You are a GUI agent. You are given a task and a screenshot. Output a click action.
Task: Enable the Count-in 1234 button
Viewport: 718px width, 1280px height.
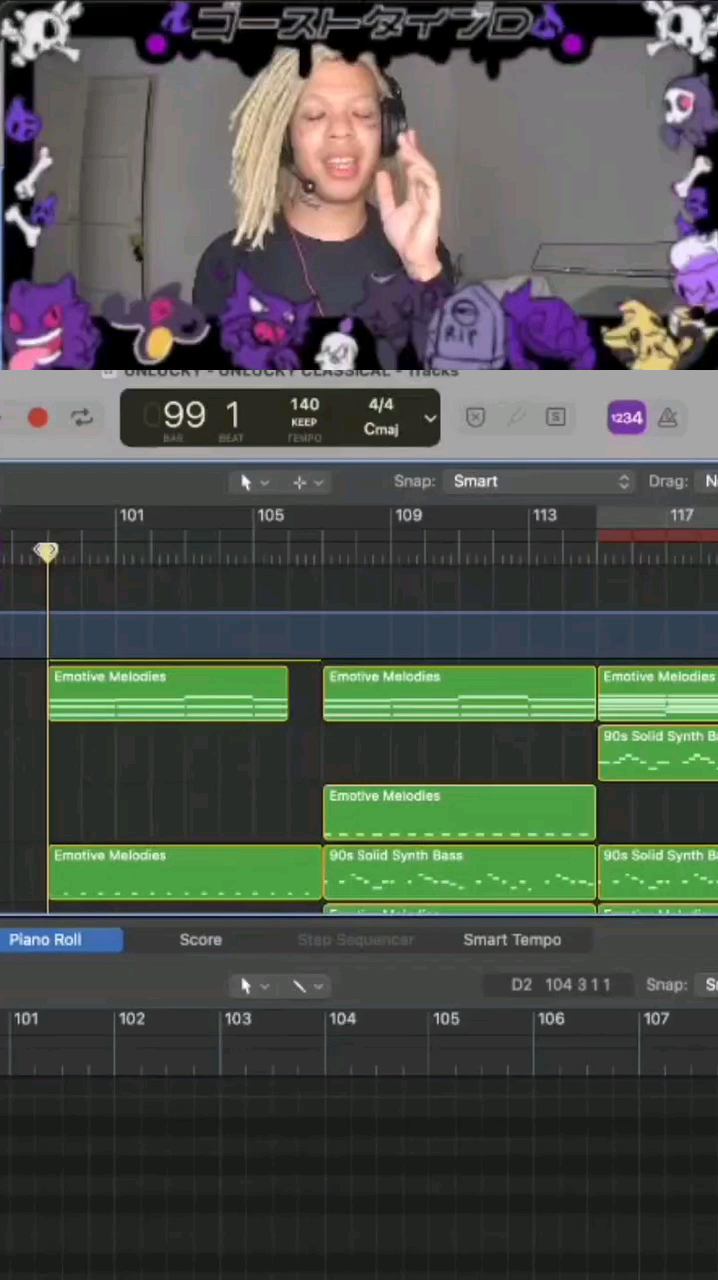tap(626, 418)
